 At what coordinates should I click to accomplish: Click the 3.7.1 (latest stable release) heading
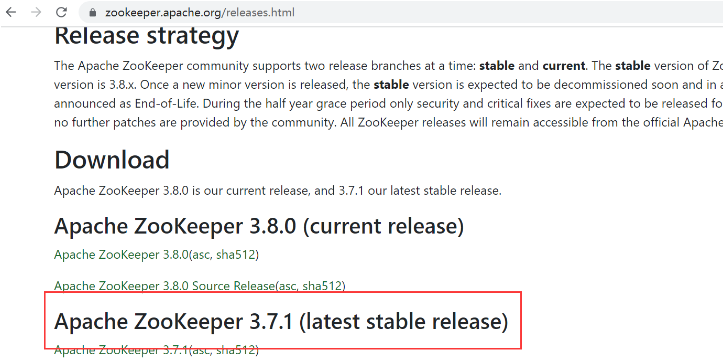click(281, 322)
